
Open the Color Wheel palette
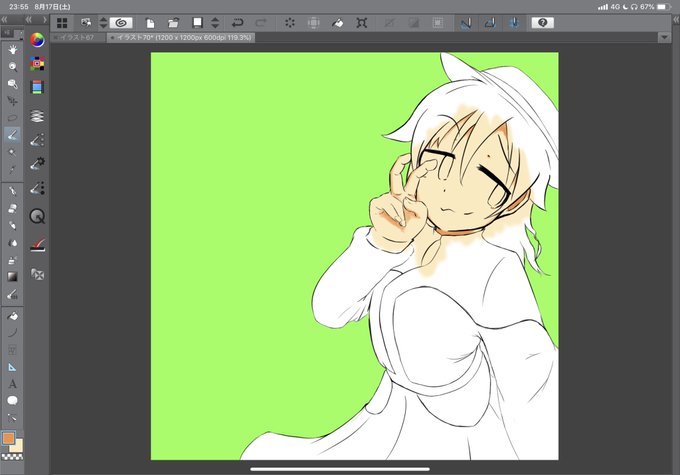point(37,40)
